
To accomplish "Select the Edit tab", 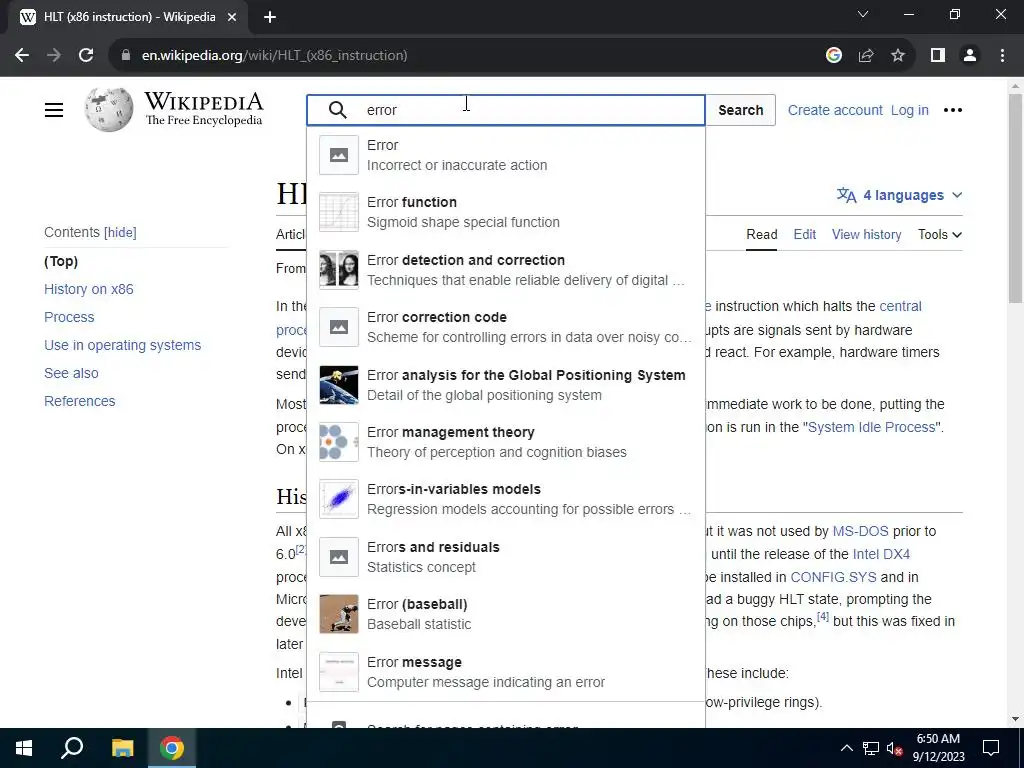I will tap(805, 234).
